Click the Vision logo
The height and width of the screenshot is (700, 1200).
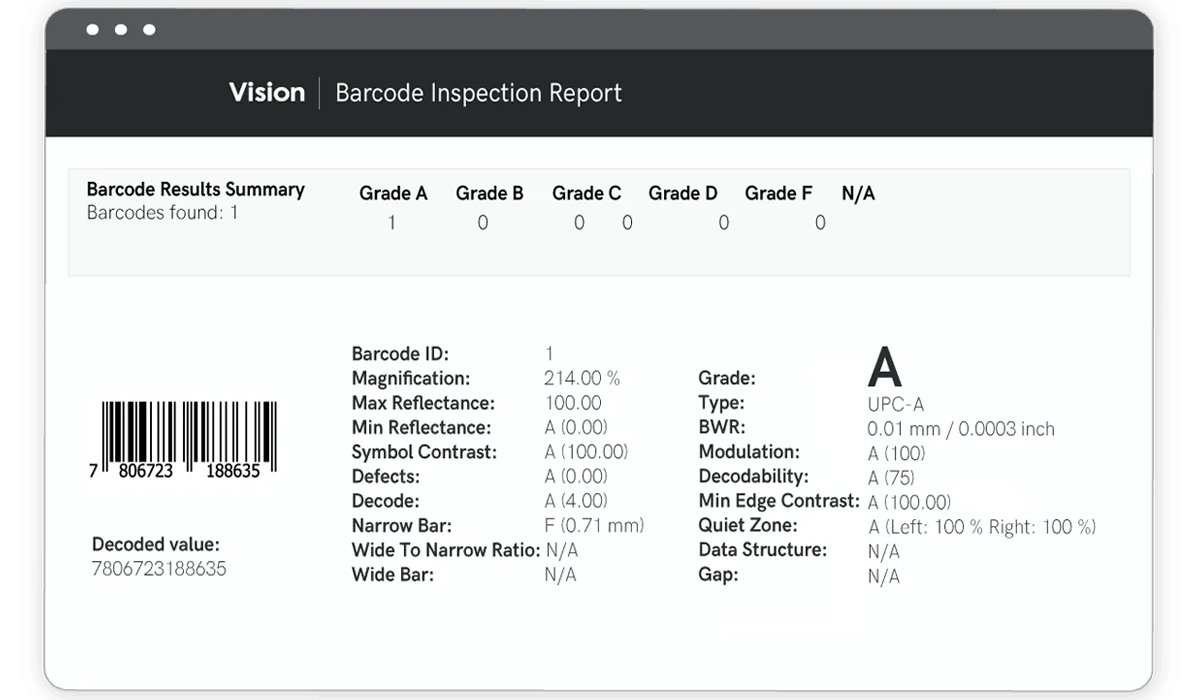tap(267, 92)
